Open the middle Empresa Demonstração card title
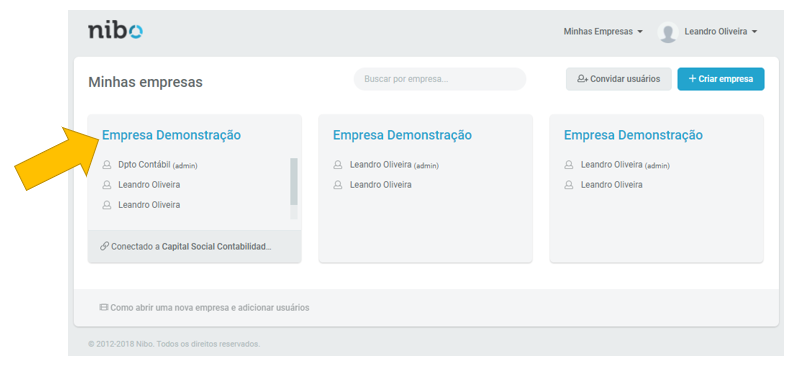 (x=402, y=135)
